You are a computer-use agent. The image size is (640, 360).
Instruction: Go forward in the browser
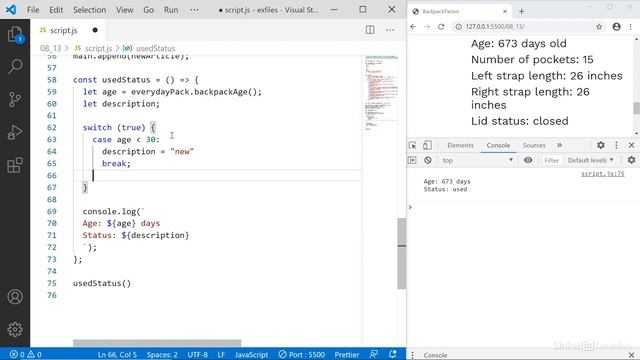tap(427, 27)
